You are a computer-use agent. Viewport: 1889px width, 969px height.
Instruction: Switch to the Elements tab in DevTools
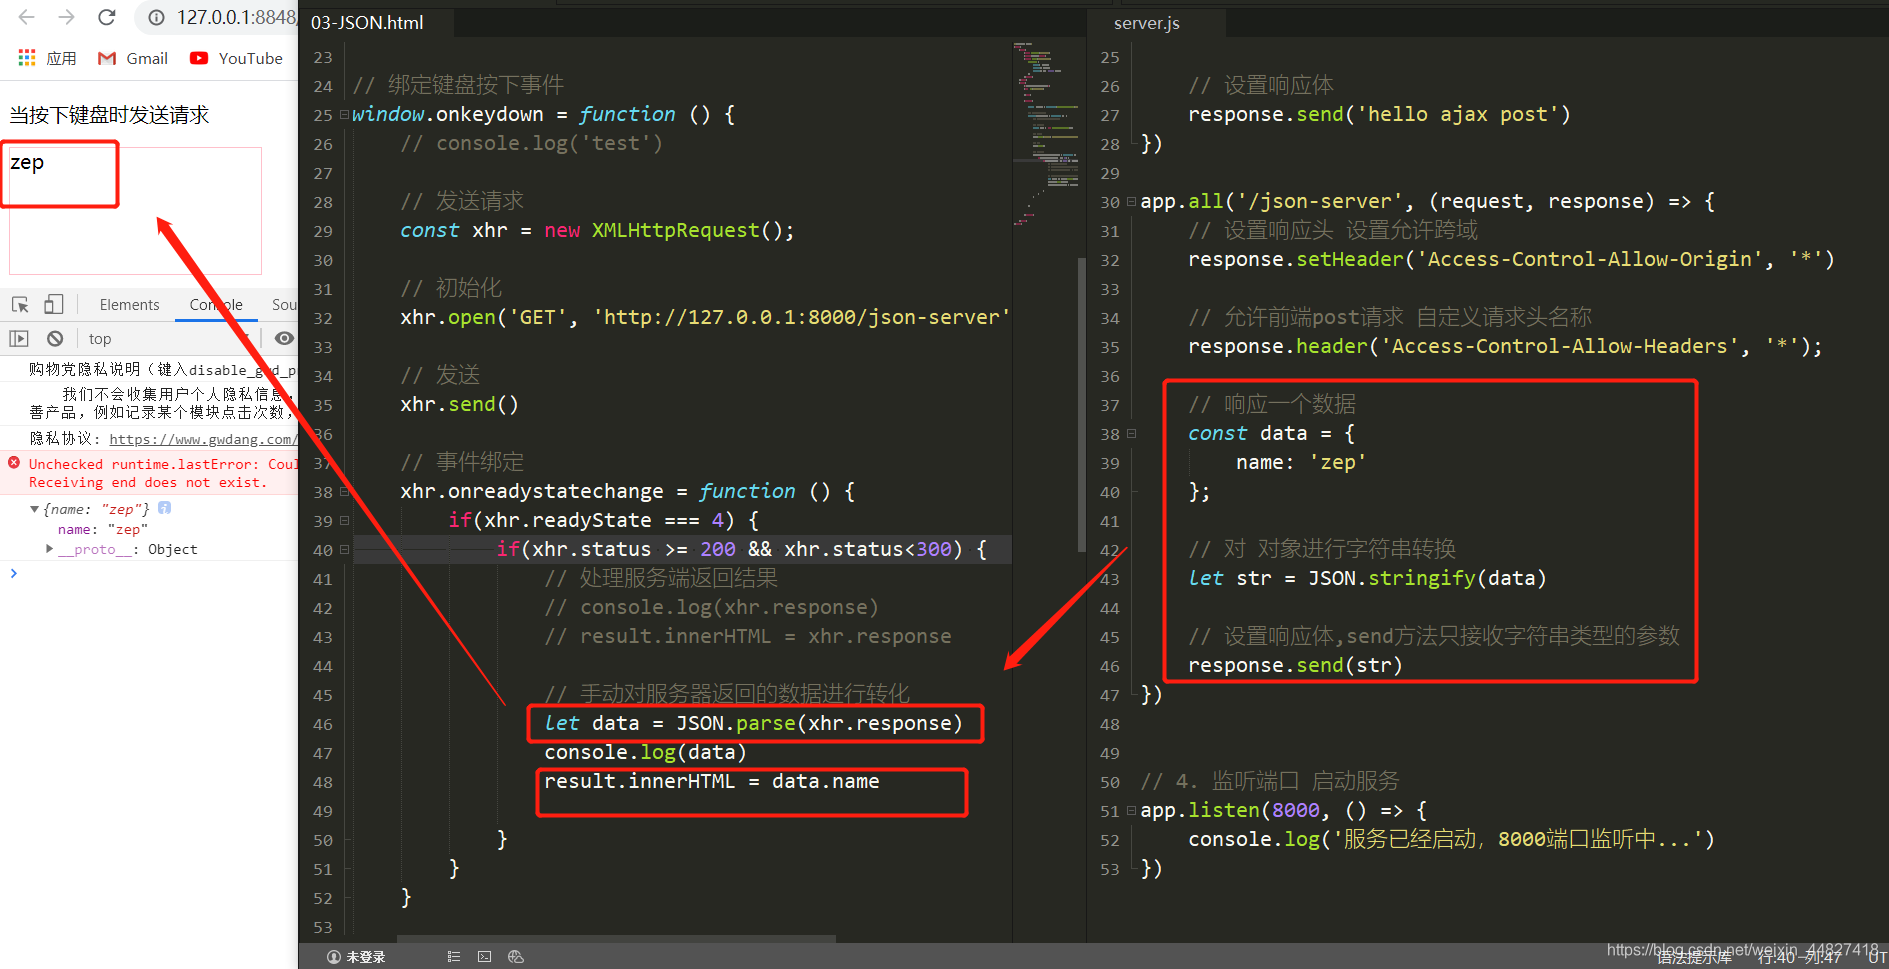[129, 305]
